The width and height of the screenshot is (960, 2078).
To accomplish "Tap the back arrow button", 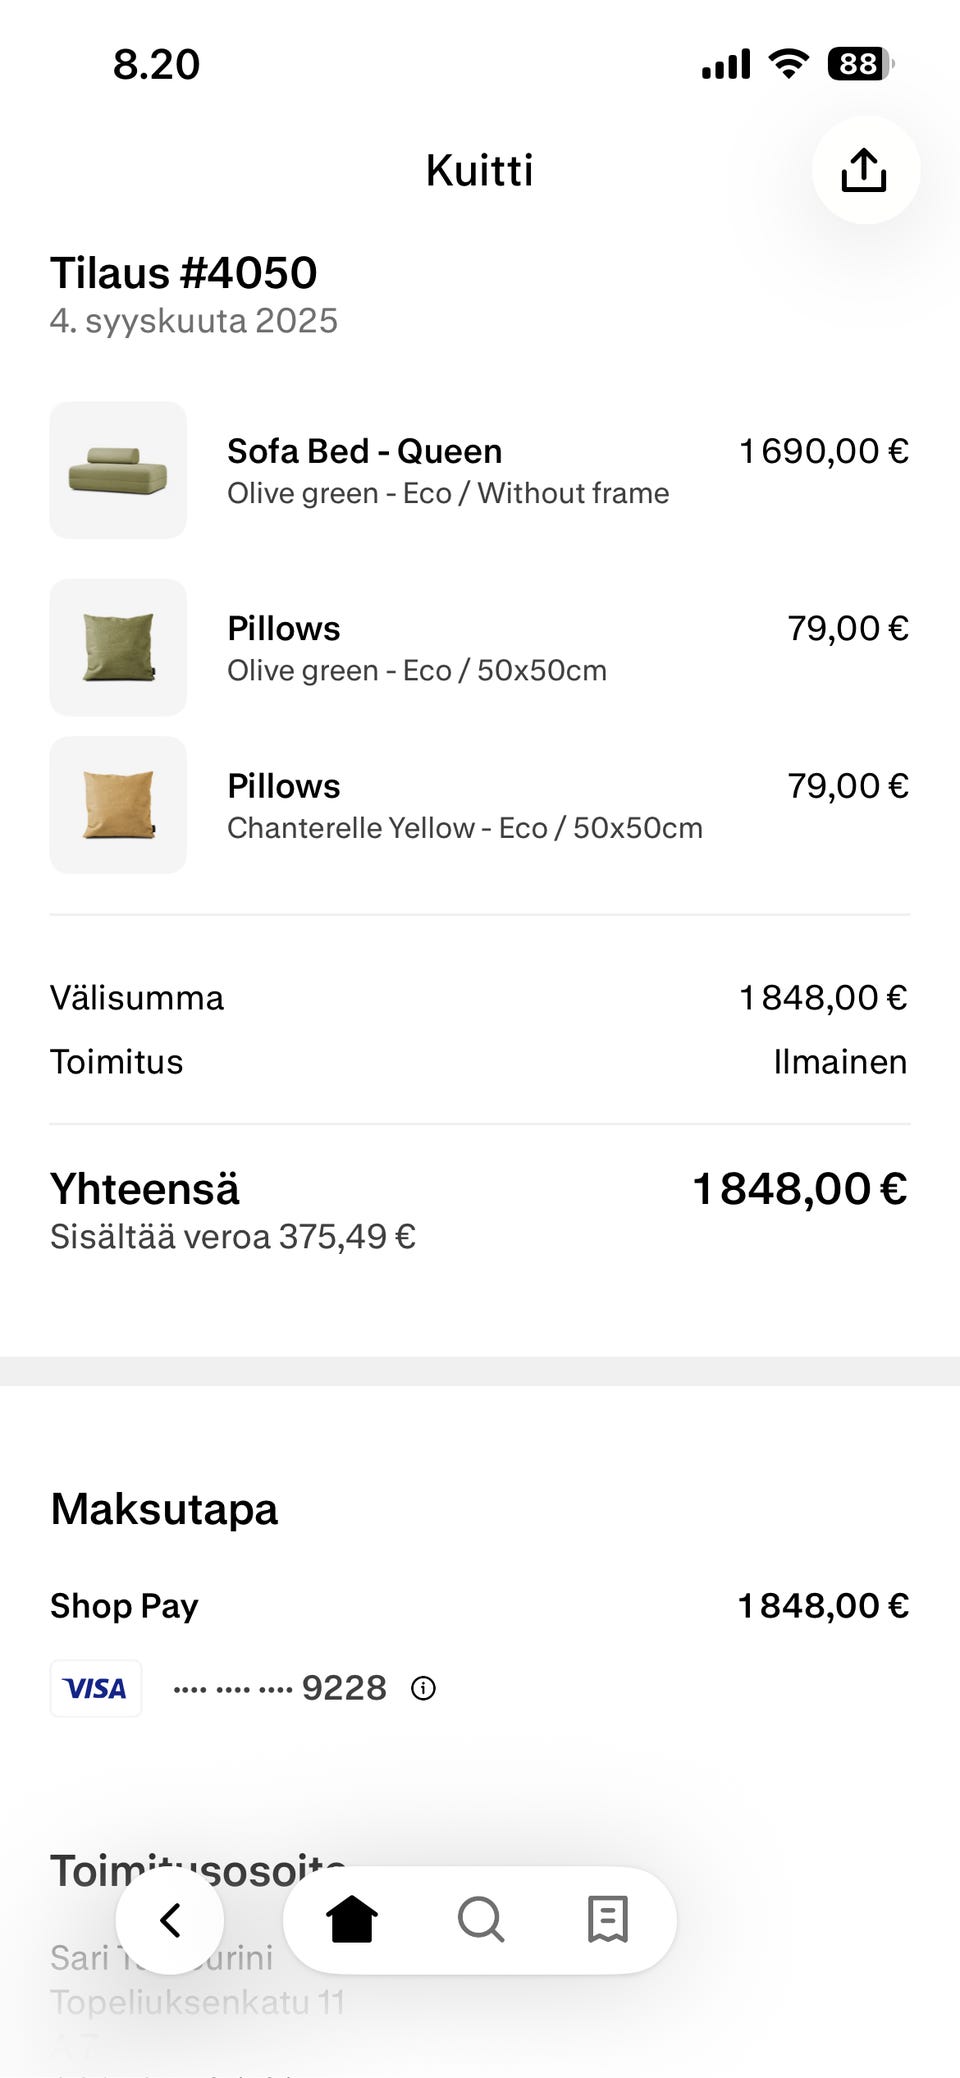I will click(170, 1919).
